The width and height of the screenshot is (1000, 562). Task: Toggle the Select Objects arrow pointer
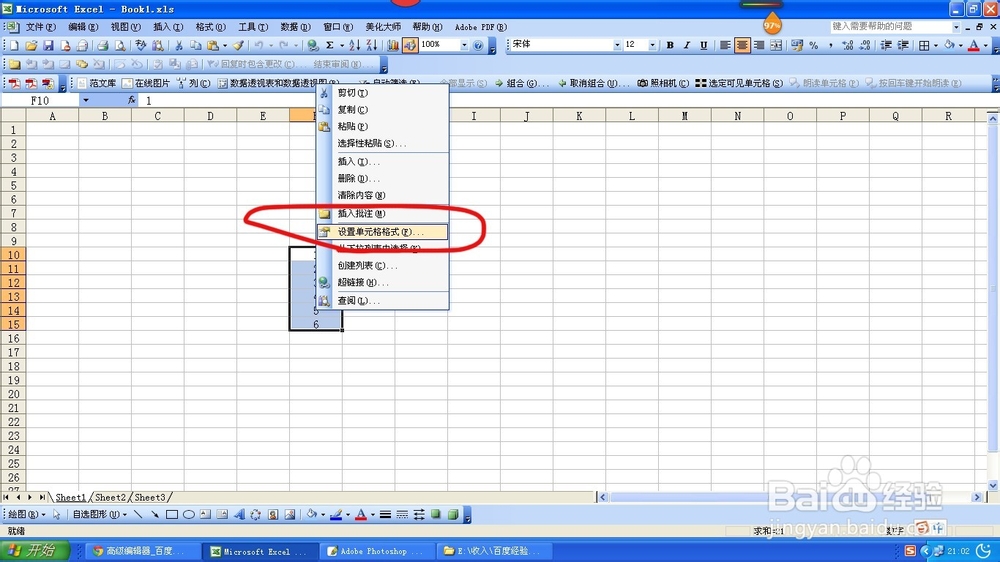[x=57, y=515]
